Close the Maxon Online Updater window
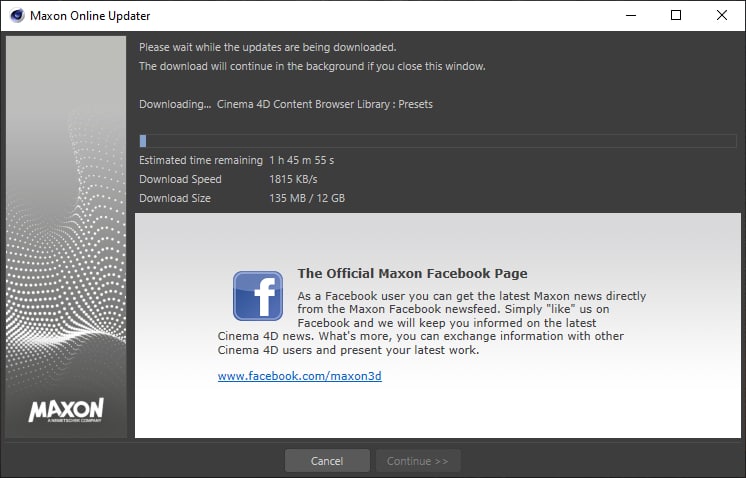 [721, 16]
